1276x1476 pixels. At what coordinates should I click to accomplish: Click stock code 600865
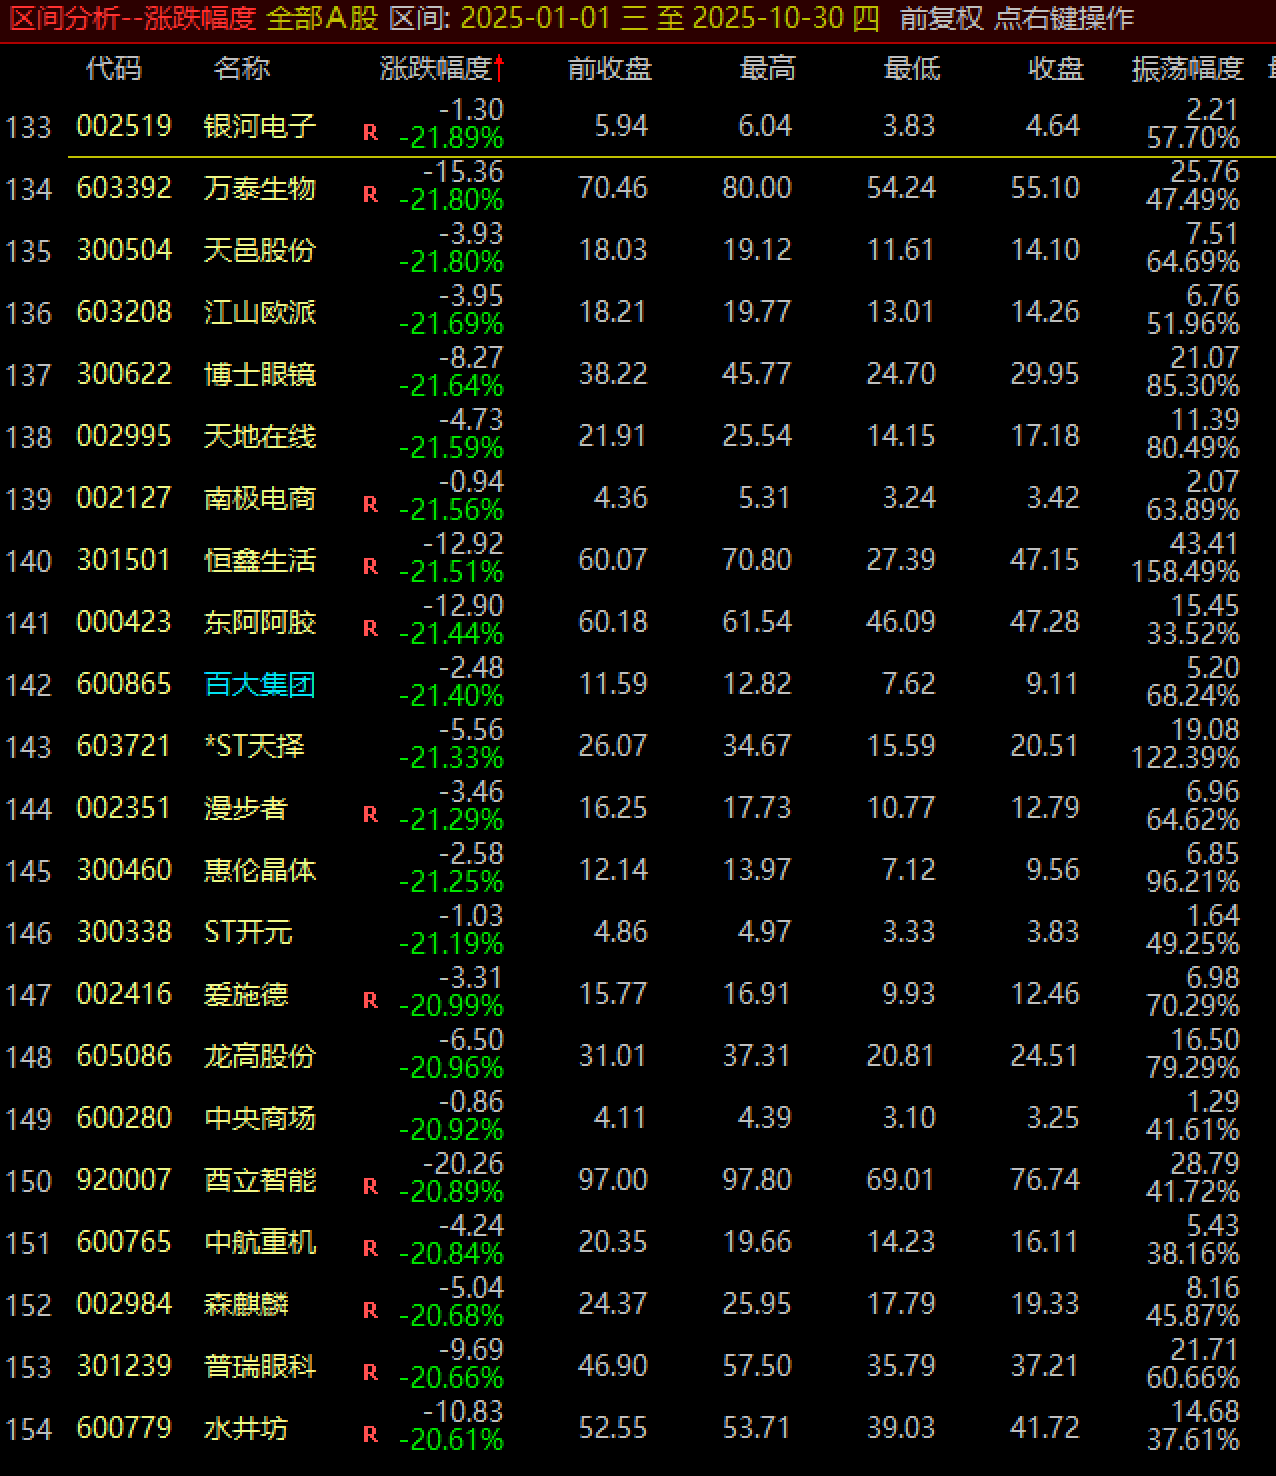124,684
